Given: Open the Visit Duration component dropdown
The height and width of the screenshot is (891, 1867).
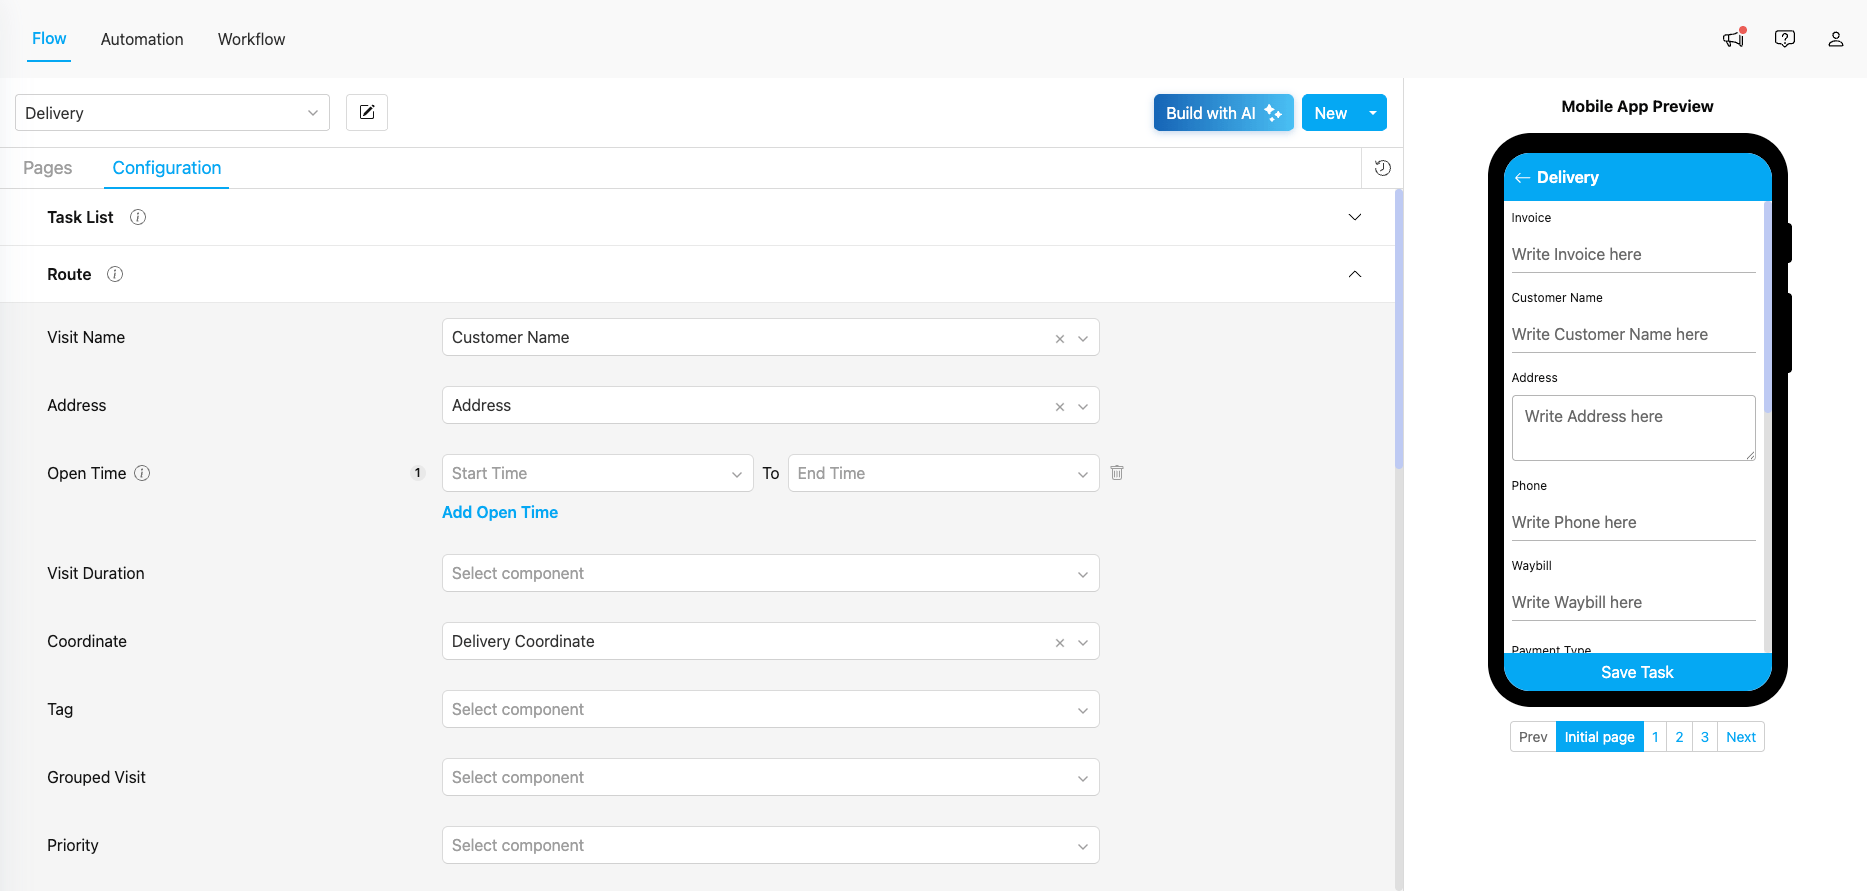Looking at the screenshot, I should (770, 573).
